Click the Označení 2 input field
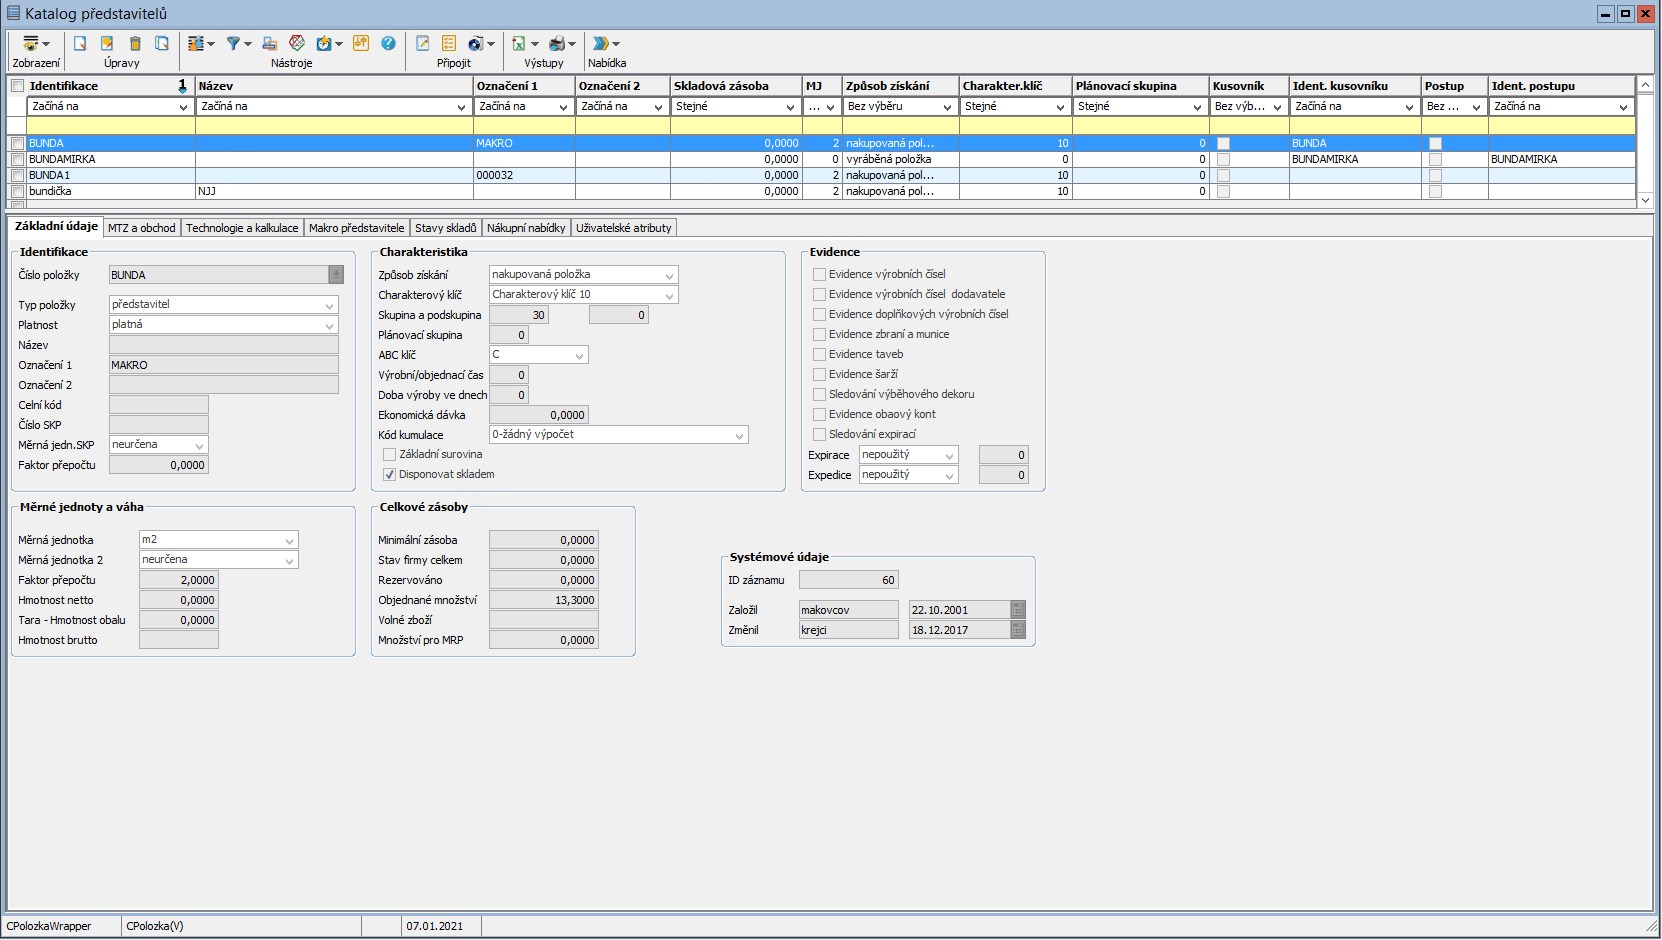The width and height of the screenshot is (1662, 940). [223, 385]
